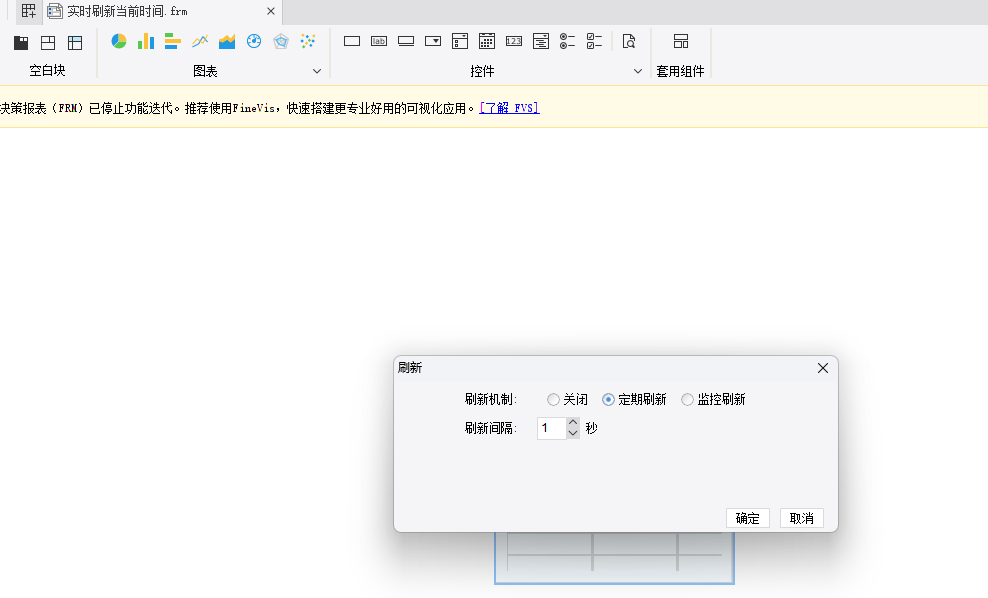Expand the 控件 widget gallery
Viewport: 988px width, 598px height.
pyautogui.click(x=638, y=71)
